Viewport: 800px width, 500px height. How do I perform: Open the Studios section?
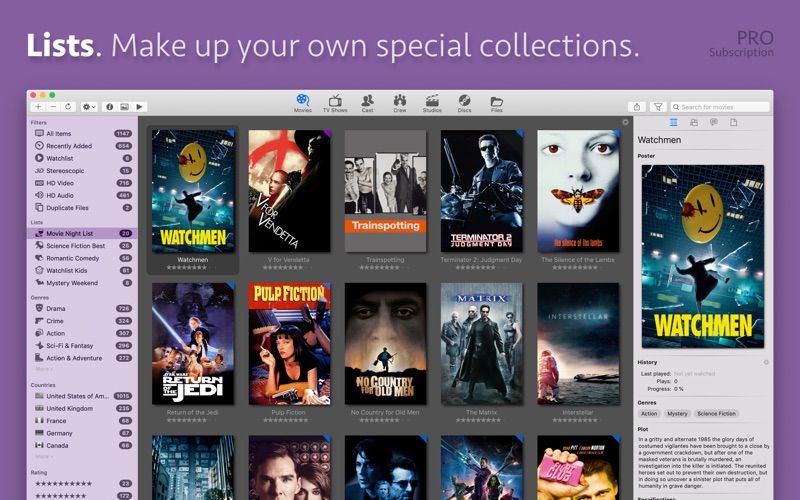432,103
